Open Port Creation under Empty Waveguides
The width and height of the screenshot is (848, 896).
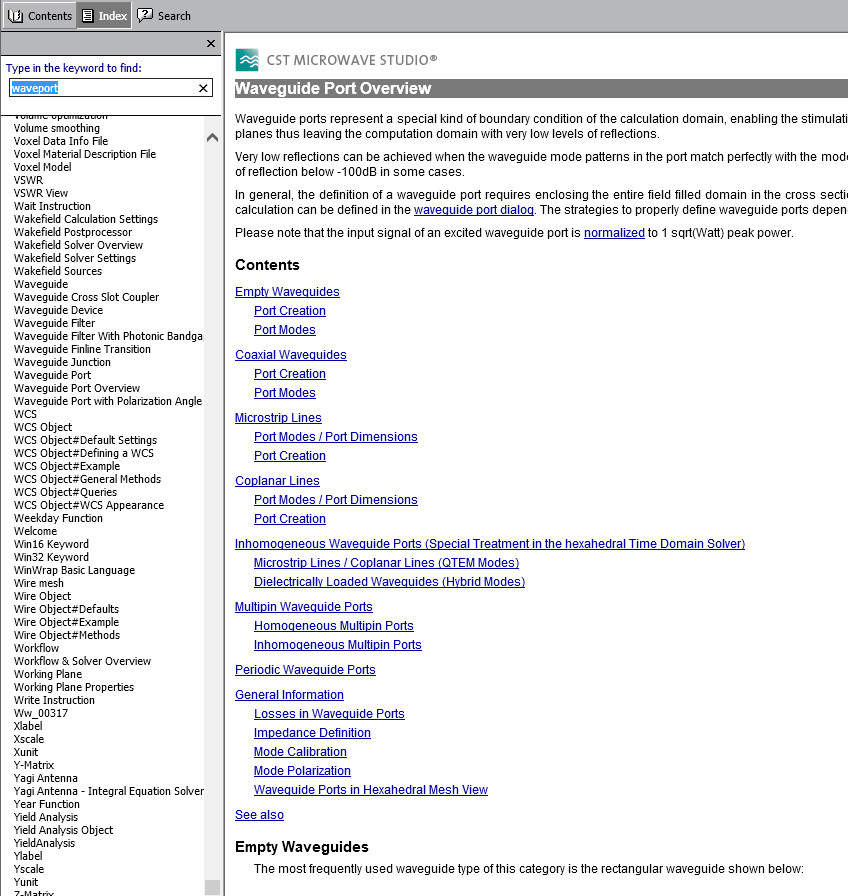click(x=290, y=311)
